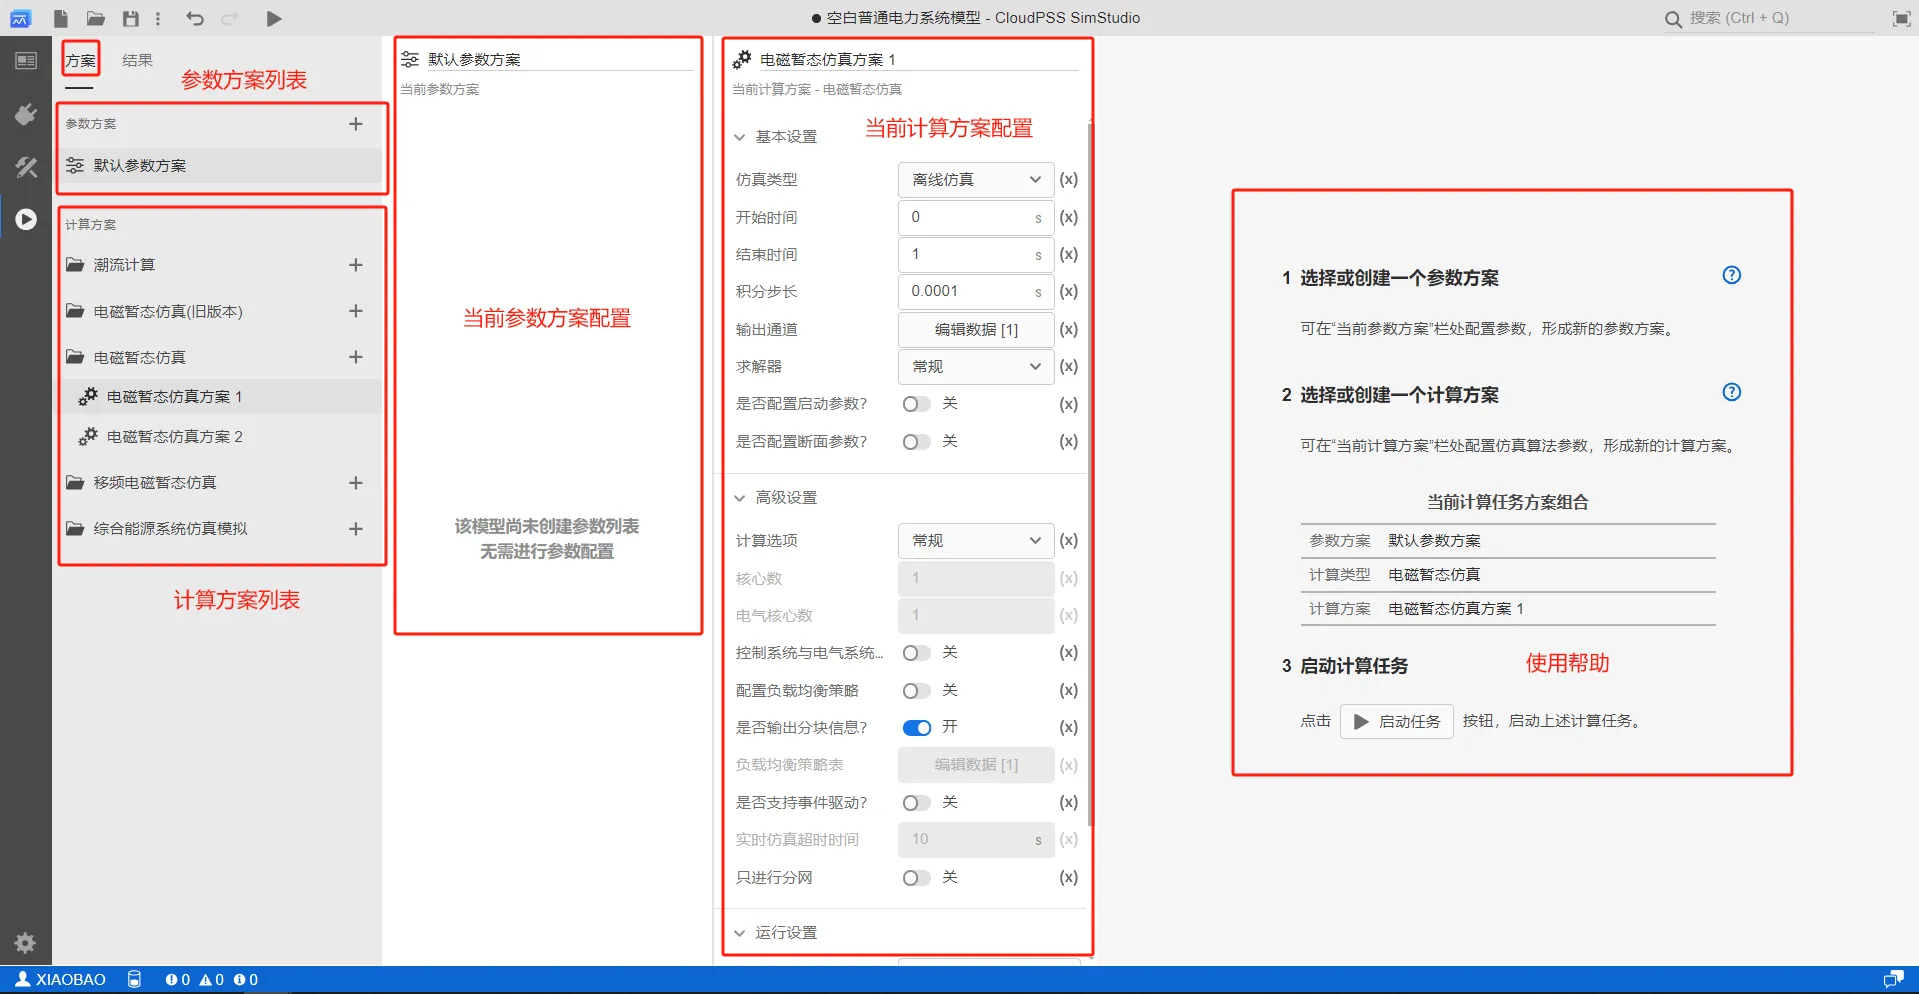The width and height of the screenshot is (1919, 994).
Task: Click help icon beside 选择或创建一个计算方案
Action: pos(1732,392)
